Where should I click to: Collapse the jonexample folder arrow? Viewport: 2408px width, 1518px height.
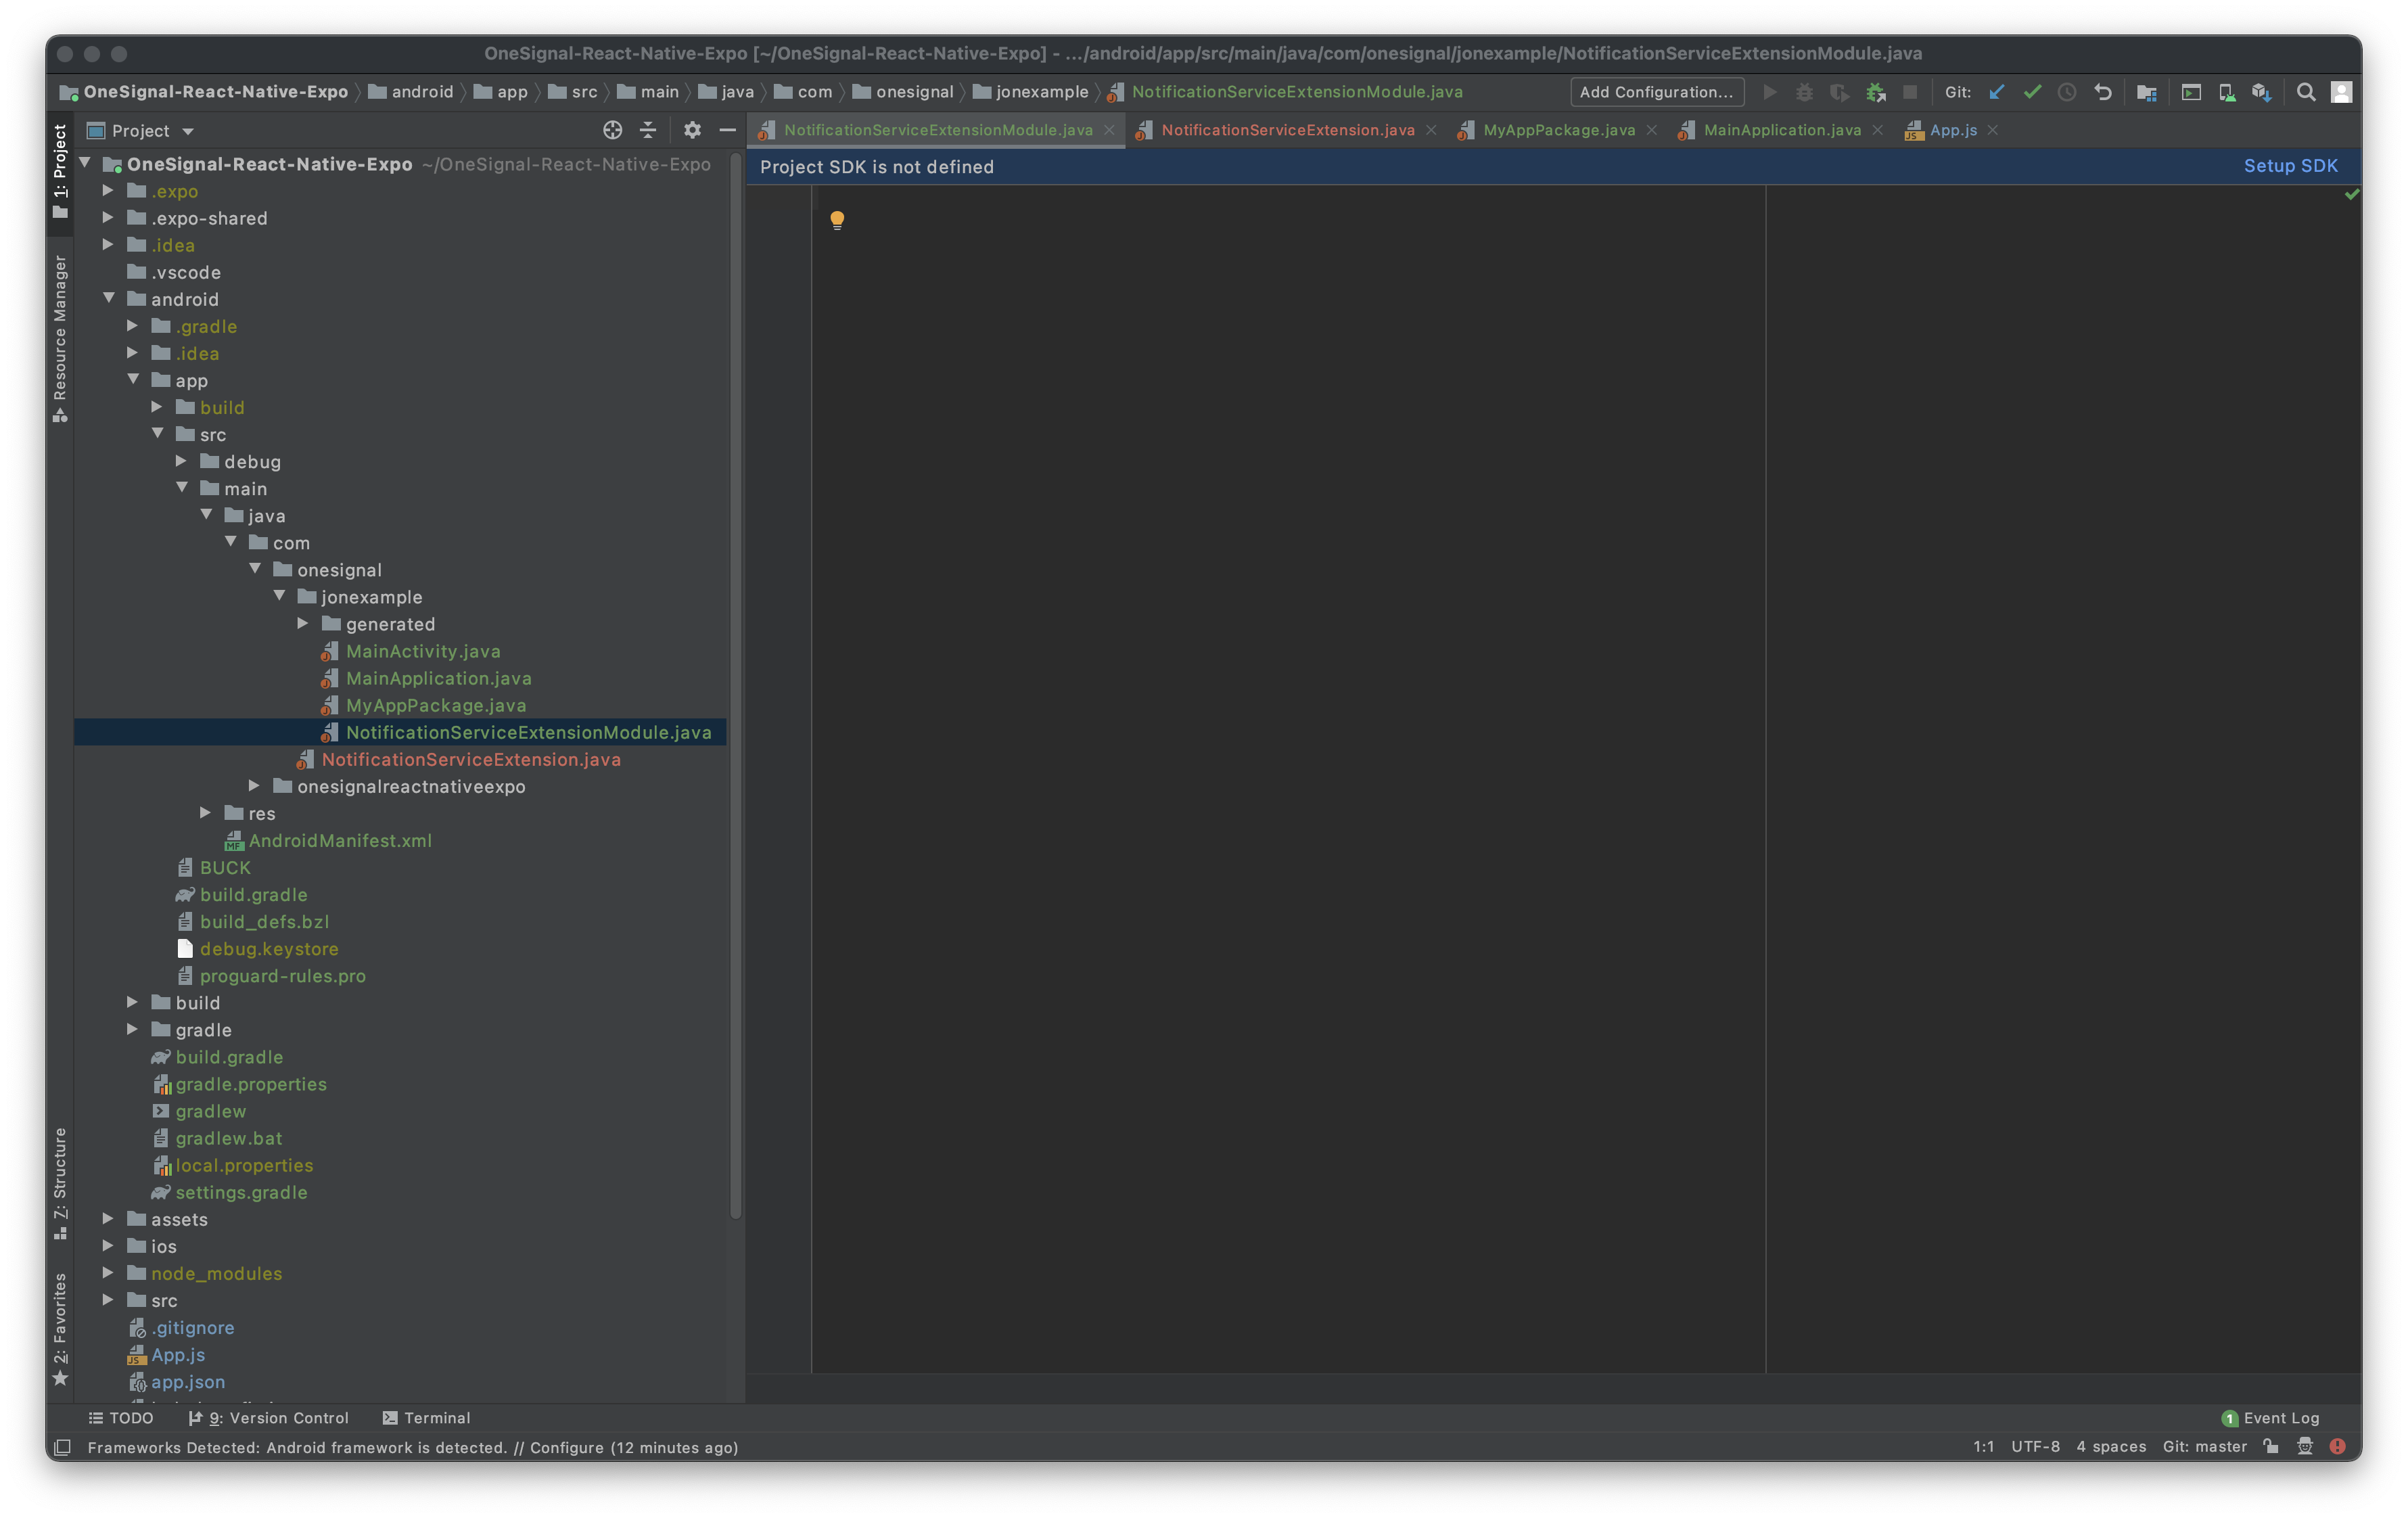tap(280, 596)
